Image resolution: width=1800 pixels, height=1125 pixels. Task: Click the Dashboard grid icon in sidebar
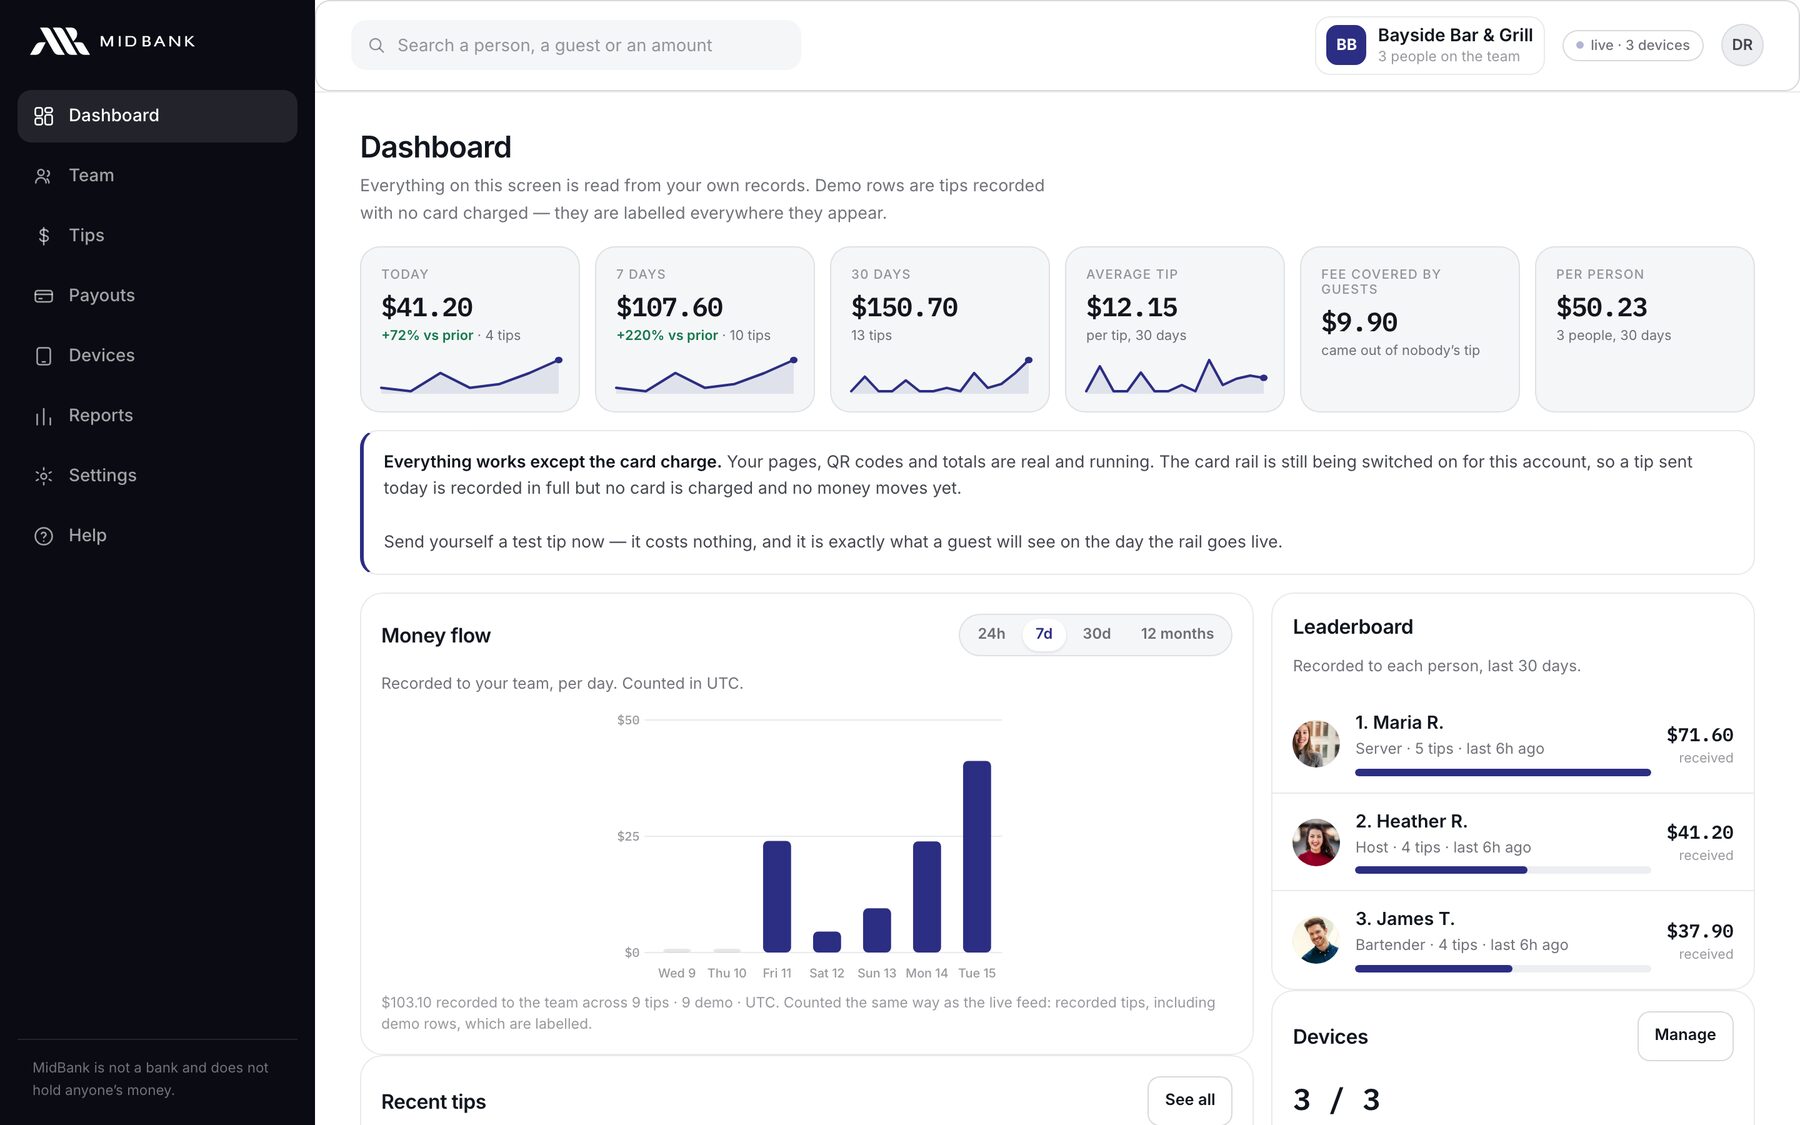(x=43, y=116)
